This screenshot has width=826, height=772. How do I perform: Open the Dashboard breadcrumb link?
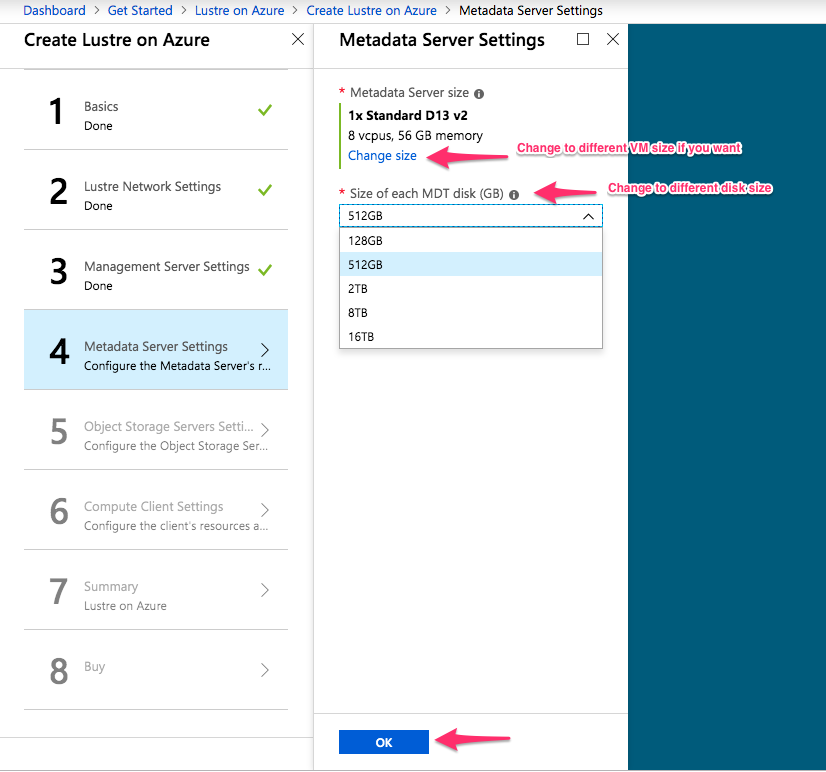tap(54, 11)
